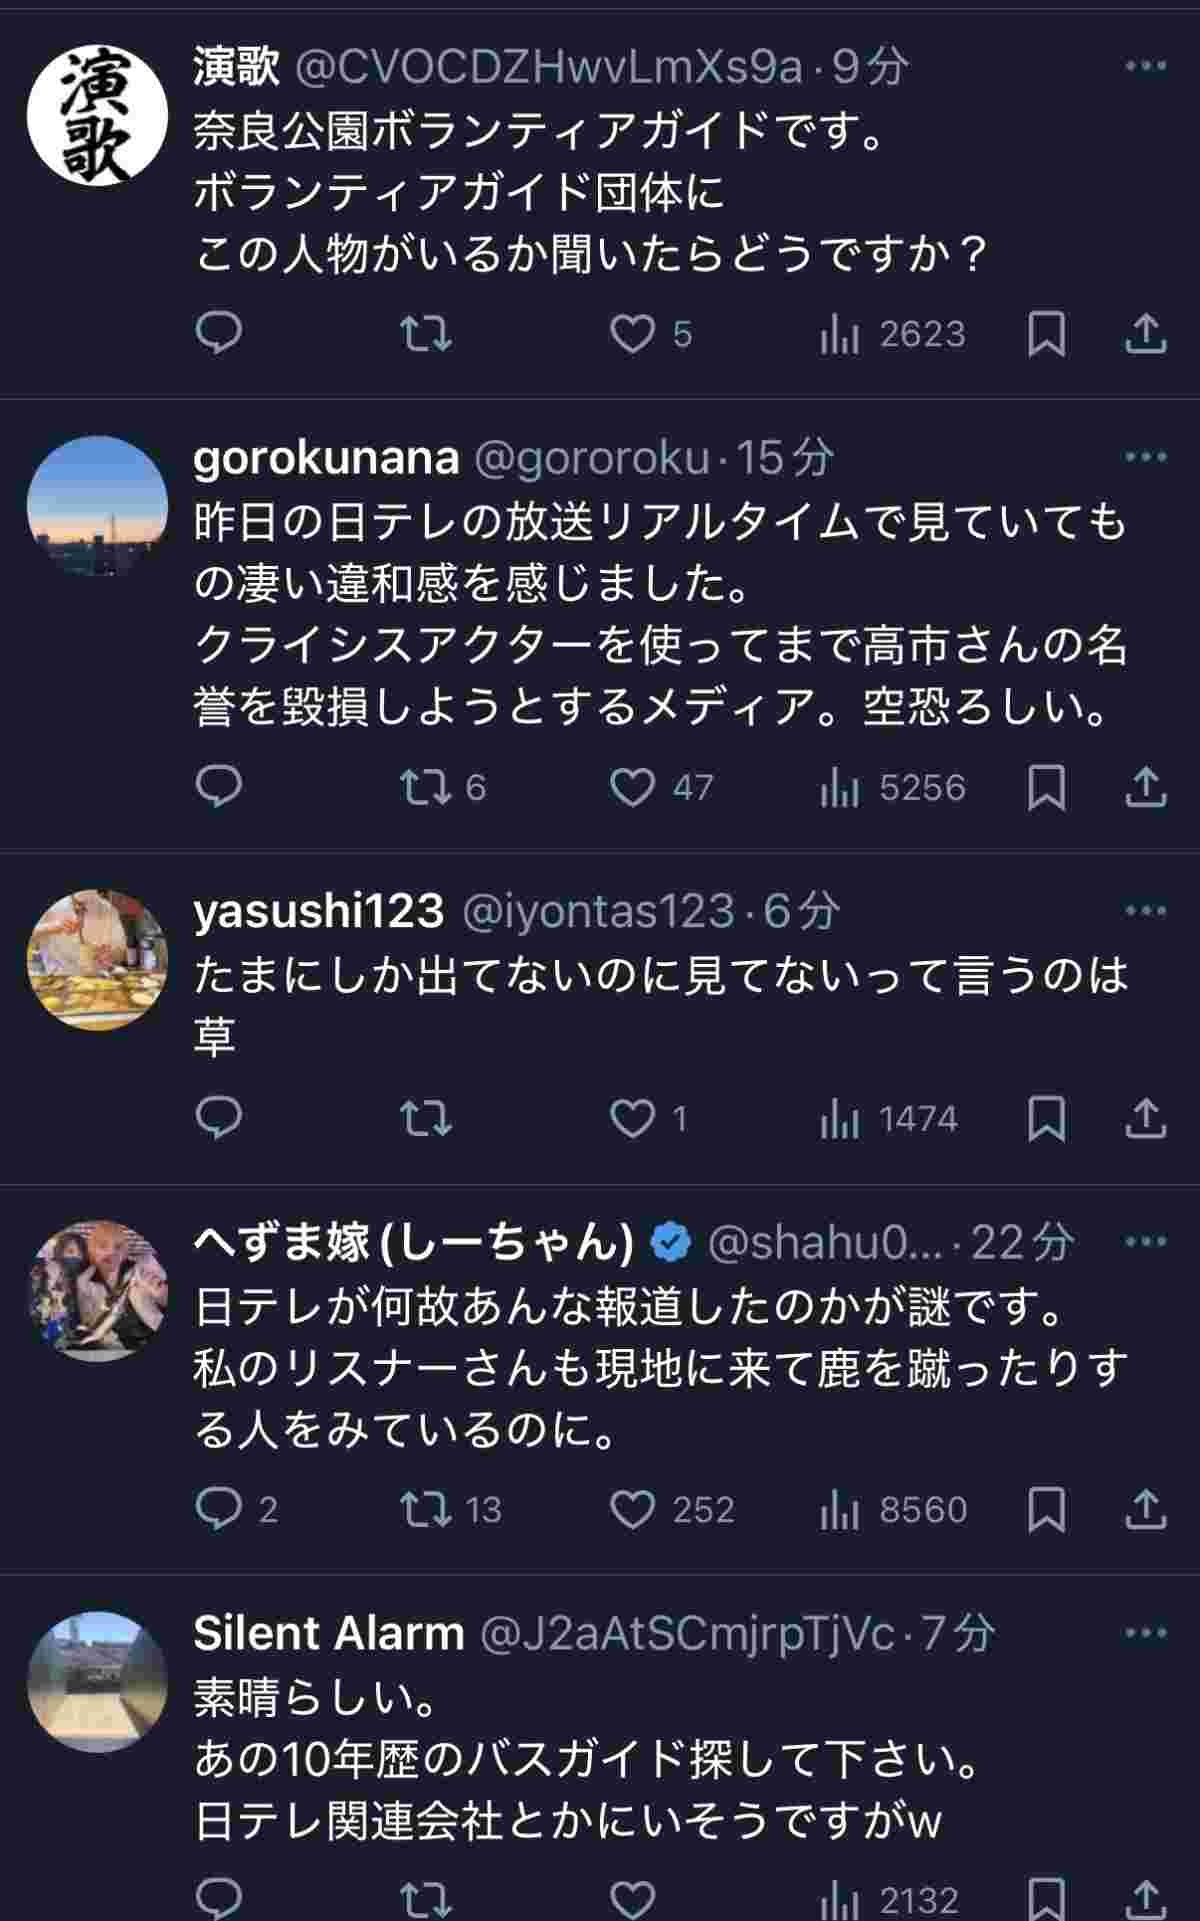The image size is (1200, 1921).
Task: Open the Silent Alarm display name
Action: pyautogui.click(x=328, y=1634)
